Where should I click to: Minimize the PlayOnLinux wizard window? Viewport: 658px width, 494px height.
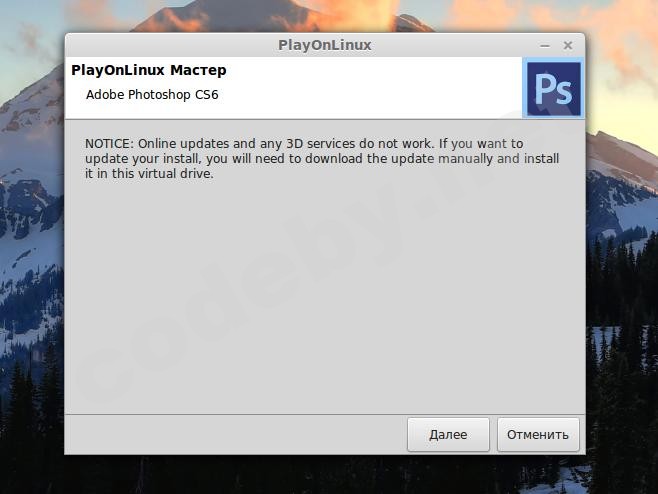tap(545, 45)
